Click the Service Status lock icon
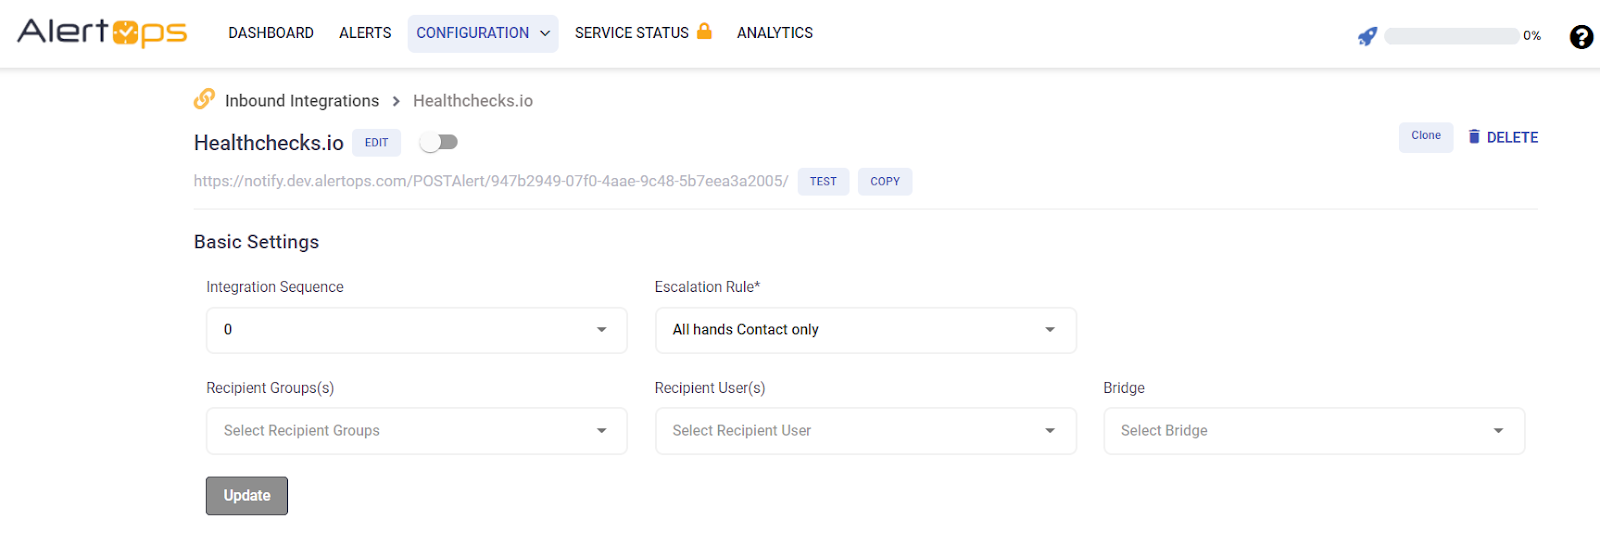Viewport: 1600px width, 533px height. (x=704, y=31)
